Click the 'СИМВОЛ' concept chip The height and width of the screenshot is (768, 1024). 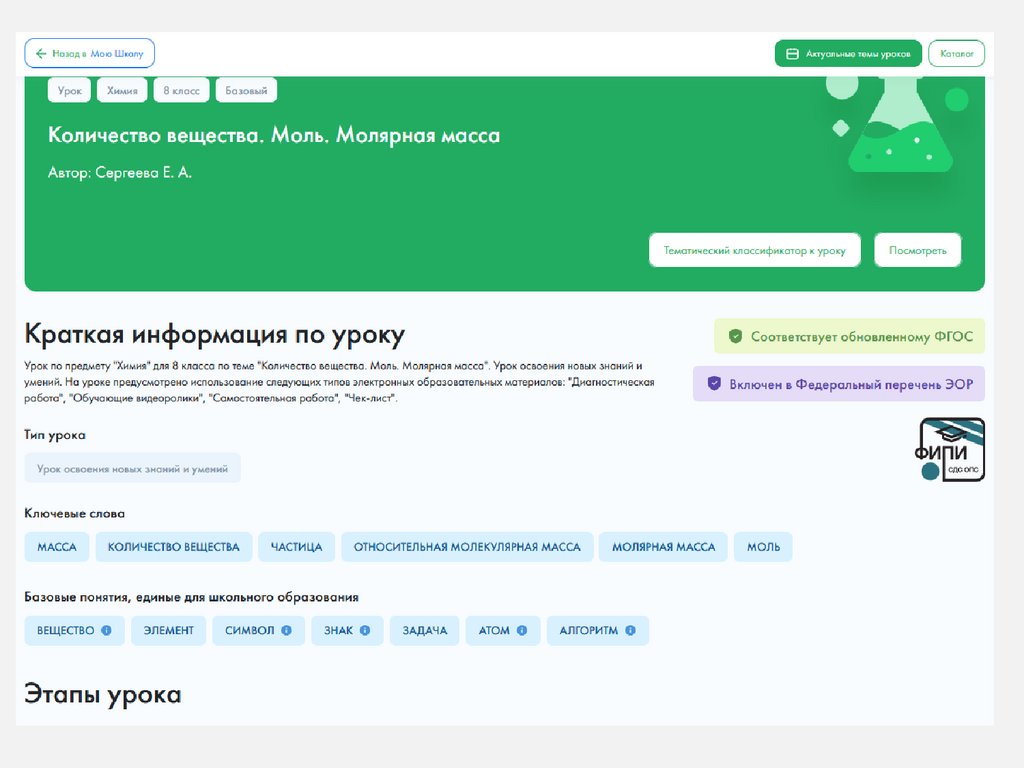pyautogui.click(x=259, y=630)
